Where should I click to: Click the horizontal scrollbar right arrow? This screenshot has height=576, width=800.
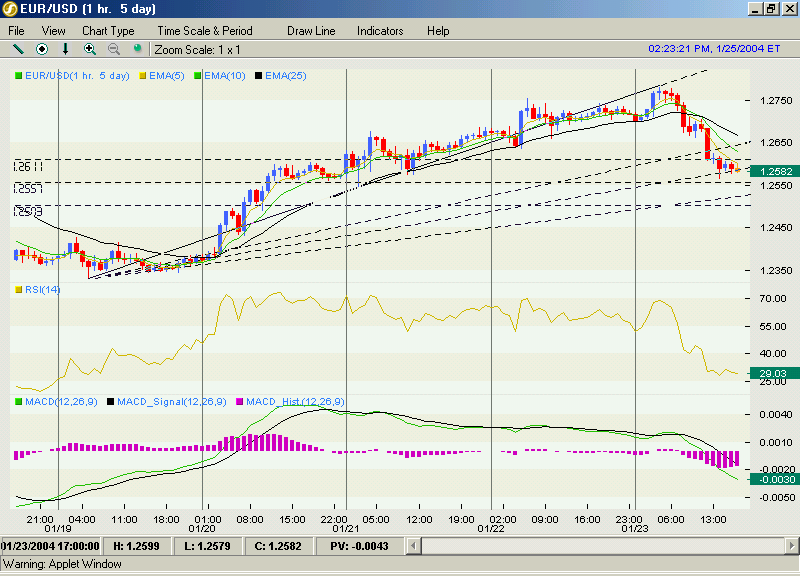pyautogui.click(x=792, y=546)
